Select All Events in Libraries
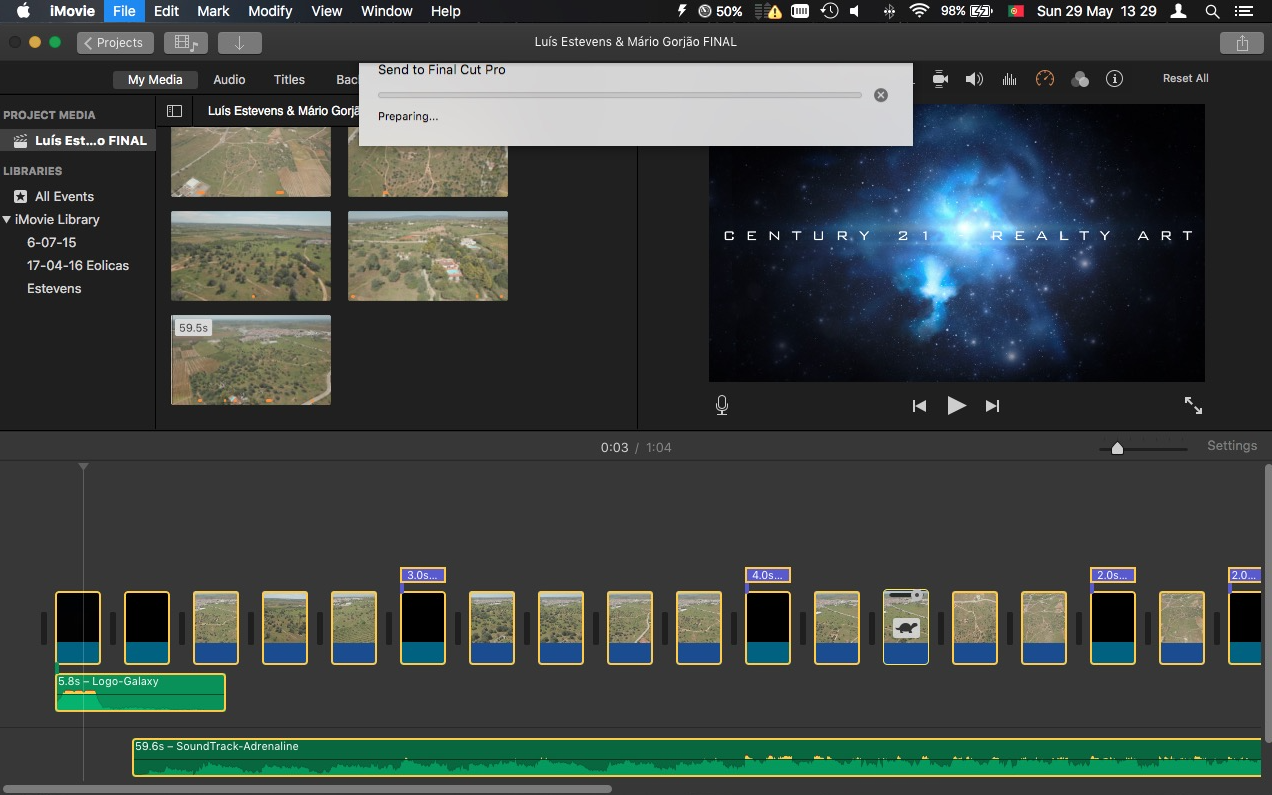The width and height of the screenshot is (1272, 795). tap(64, 197)
